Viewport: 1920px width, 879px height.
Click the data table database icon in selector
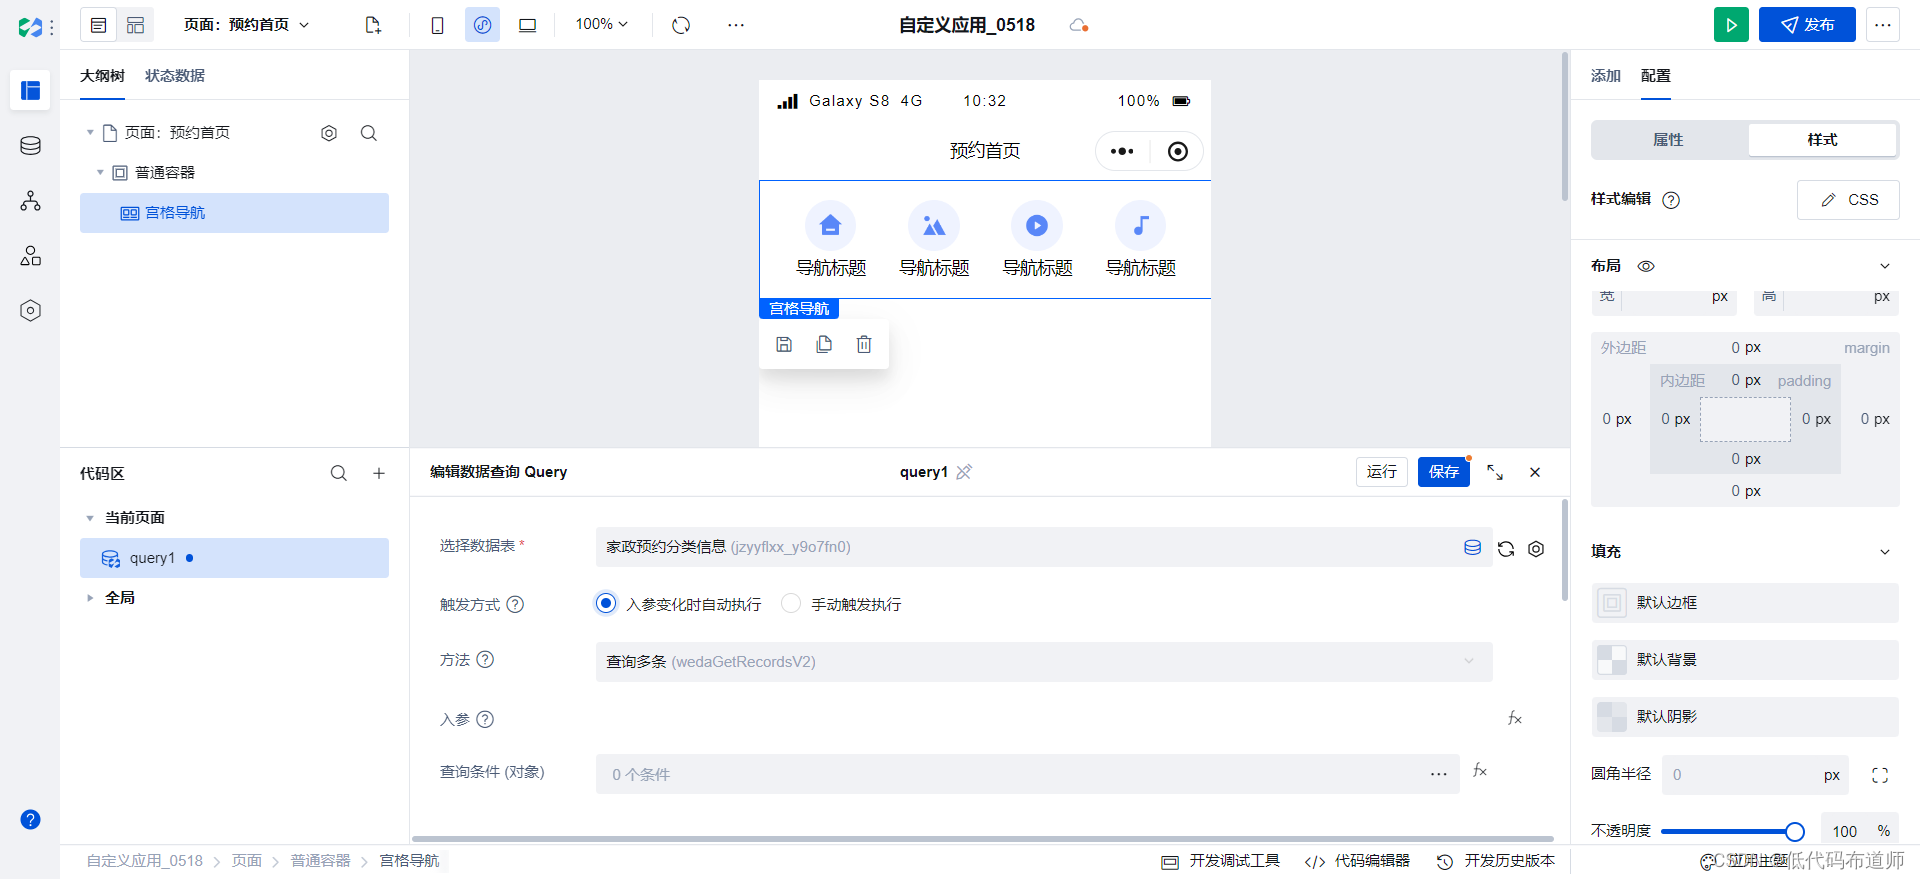(x=1473, y=547)
